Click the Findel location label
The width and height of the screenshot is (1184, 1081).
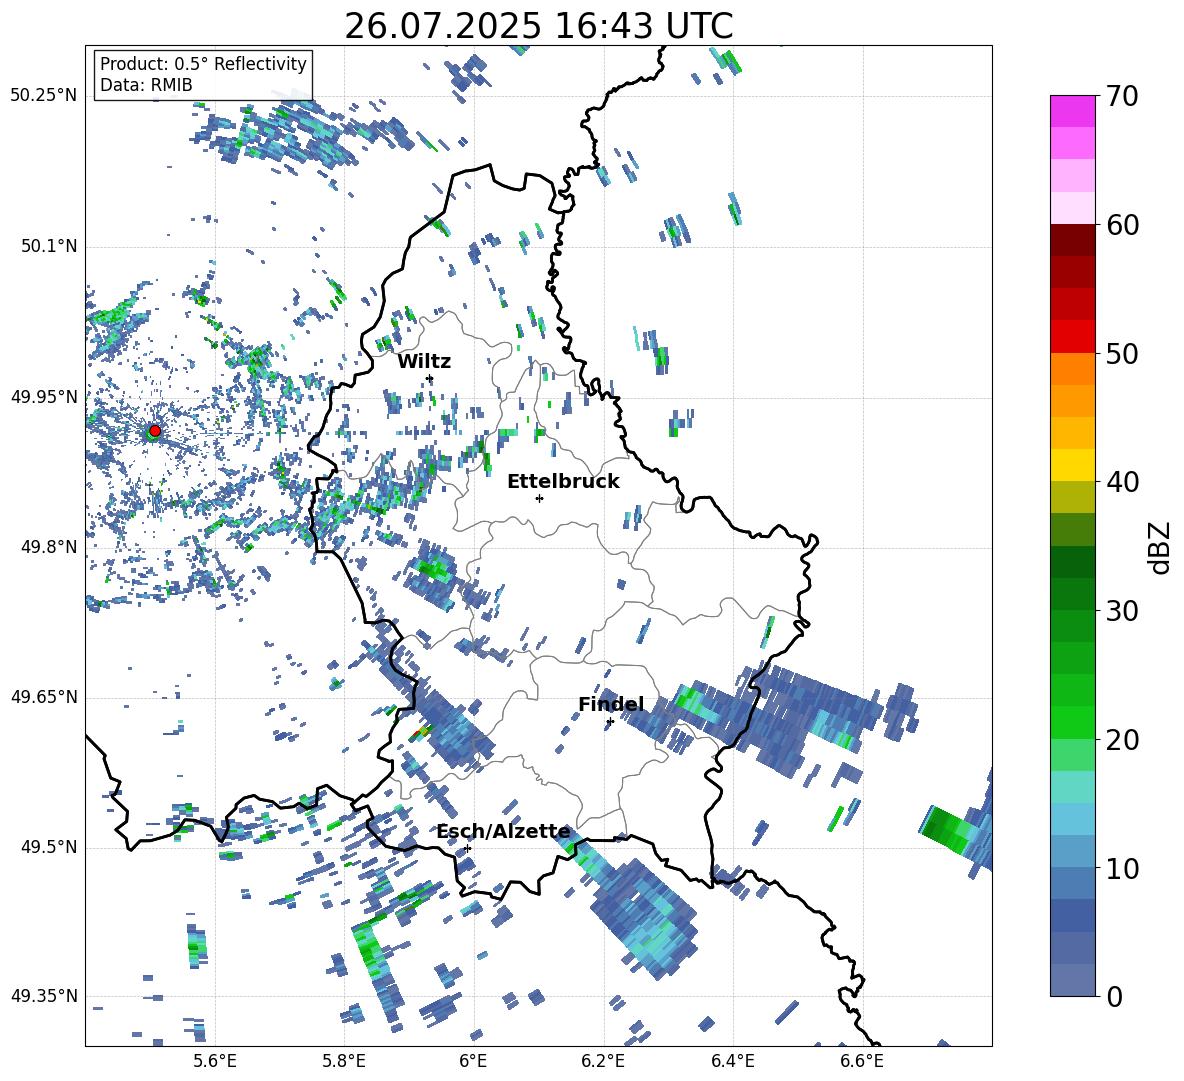point(611,704)
